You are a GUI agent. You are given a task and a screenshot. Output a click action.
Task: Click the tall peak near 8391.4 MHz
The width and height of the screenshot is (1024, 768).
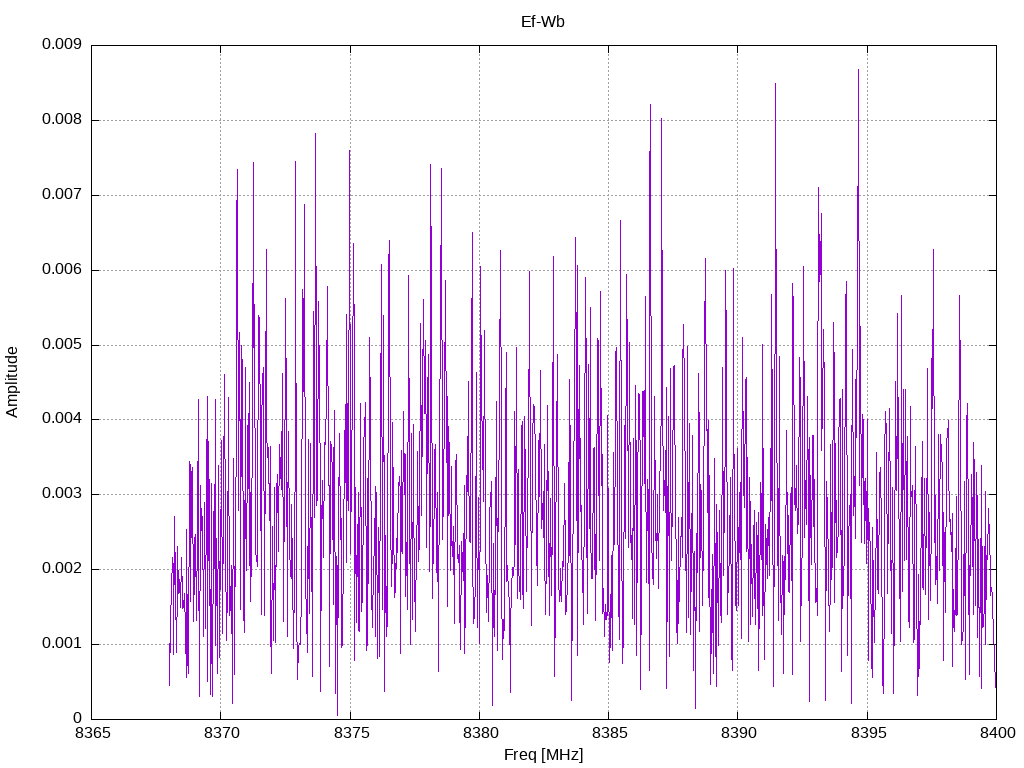(x=775, y=85)
